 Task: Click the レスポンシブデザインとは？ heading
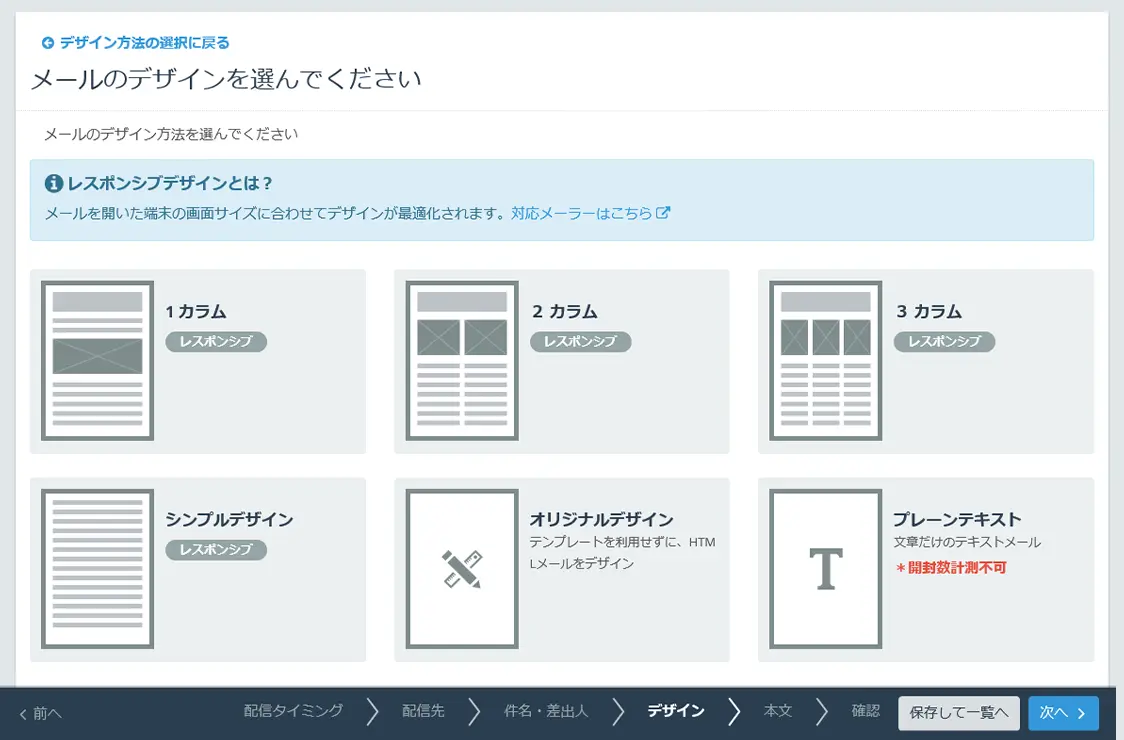[x=170, y=184]
